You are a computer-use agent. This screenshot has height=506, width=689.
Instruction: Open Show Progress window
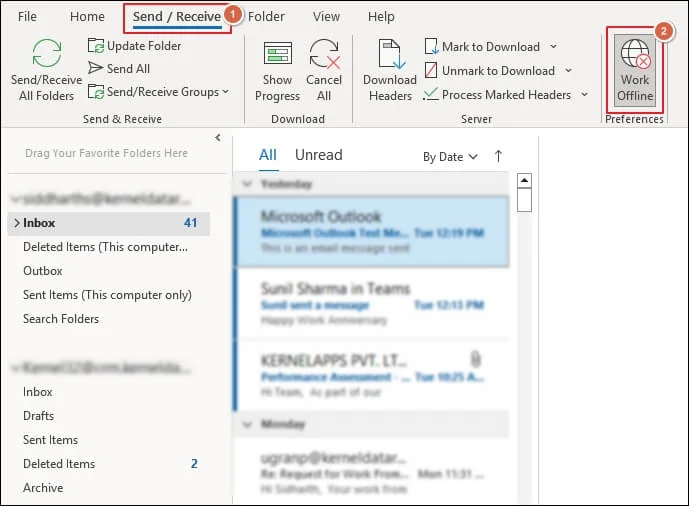click(277, 56)
